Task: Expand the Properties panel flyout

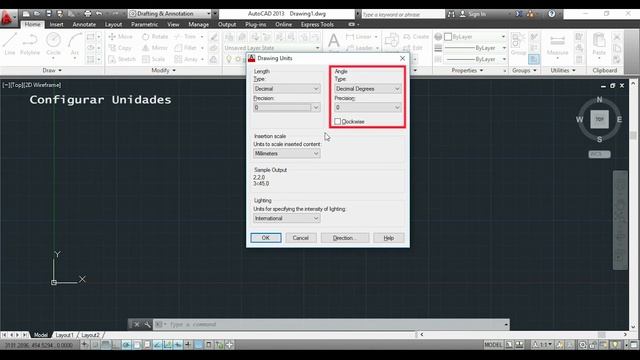Action: point(467,71)
